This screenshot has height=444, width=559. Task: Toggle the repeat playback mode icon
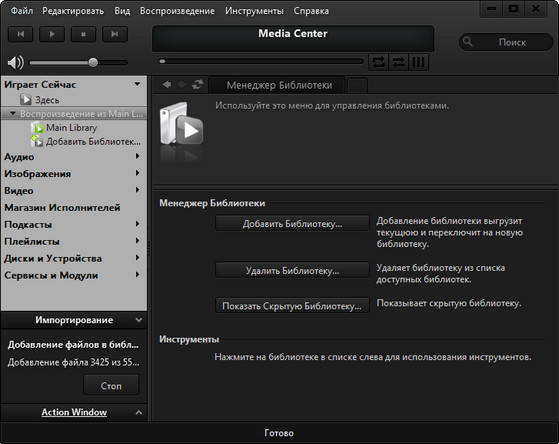378,62
